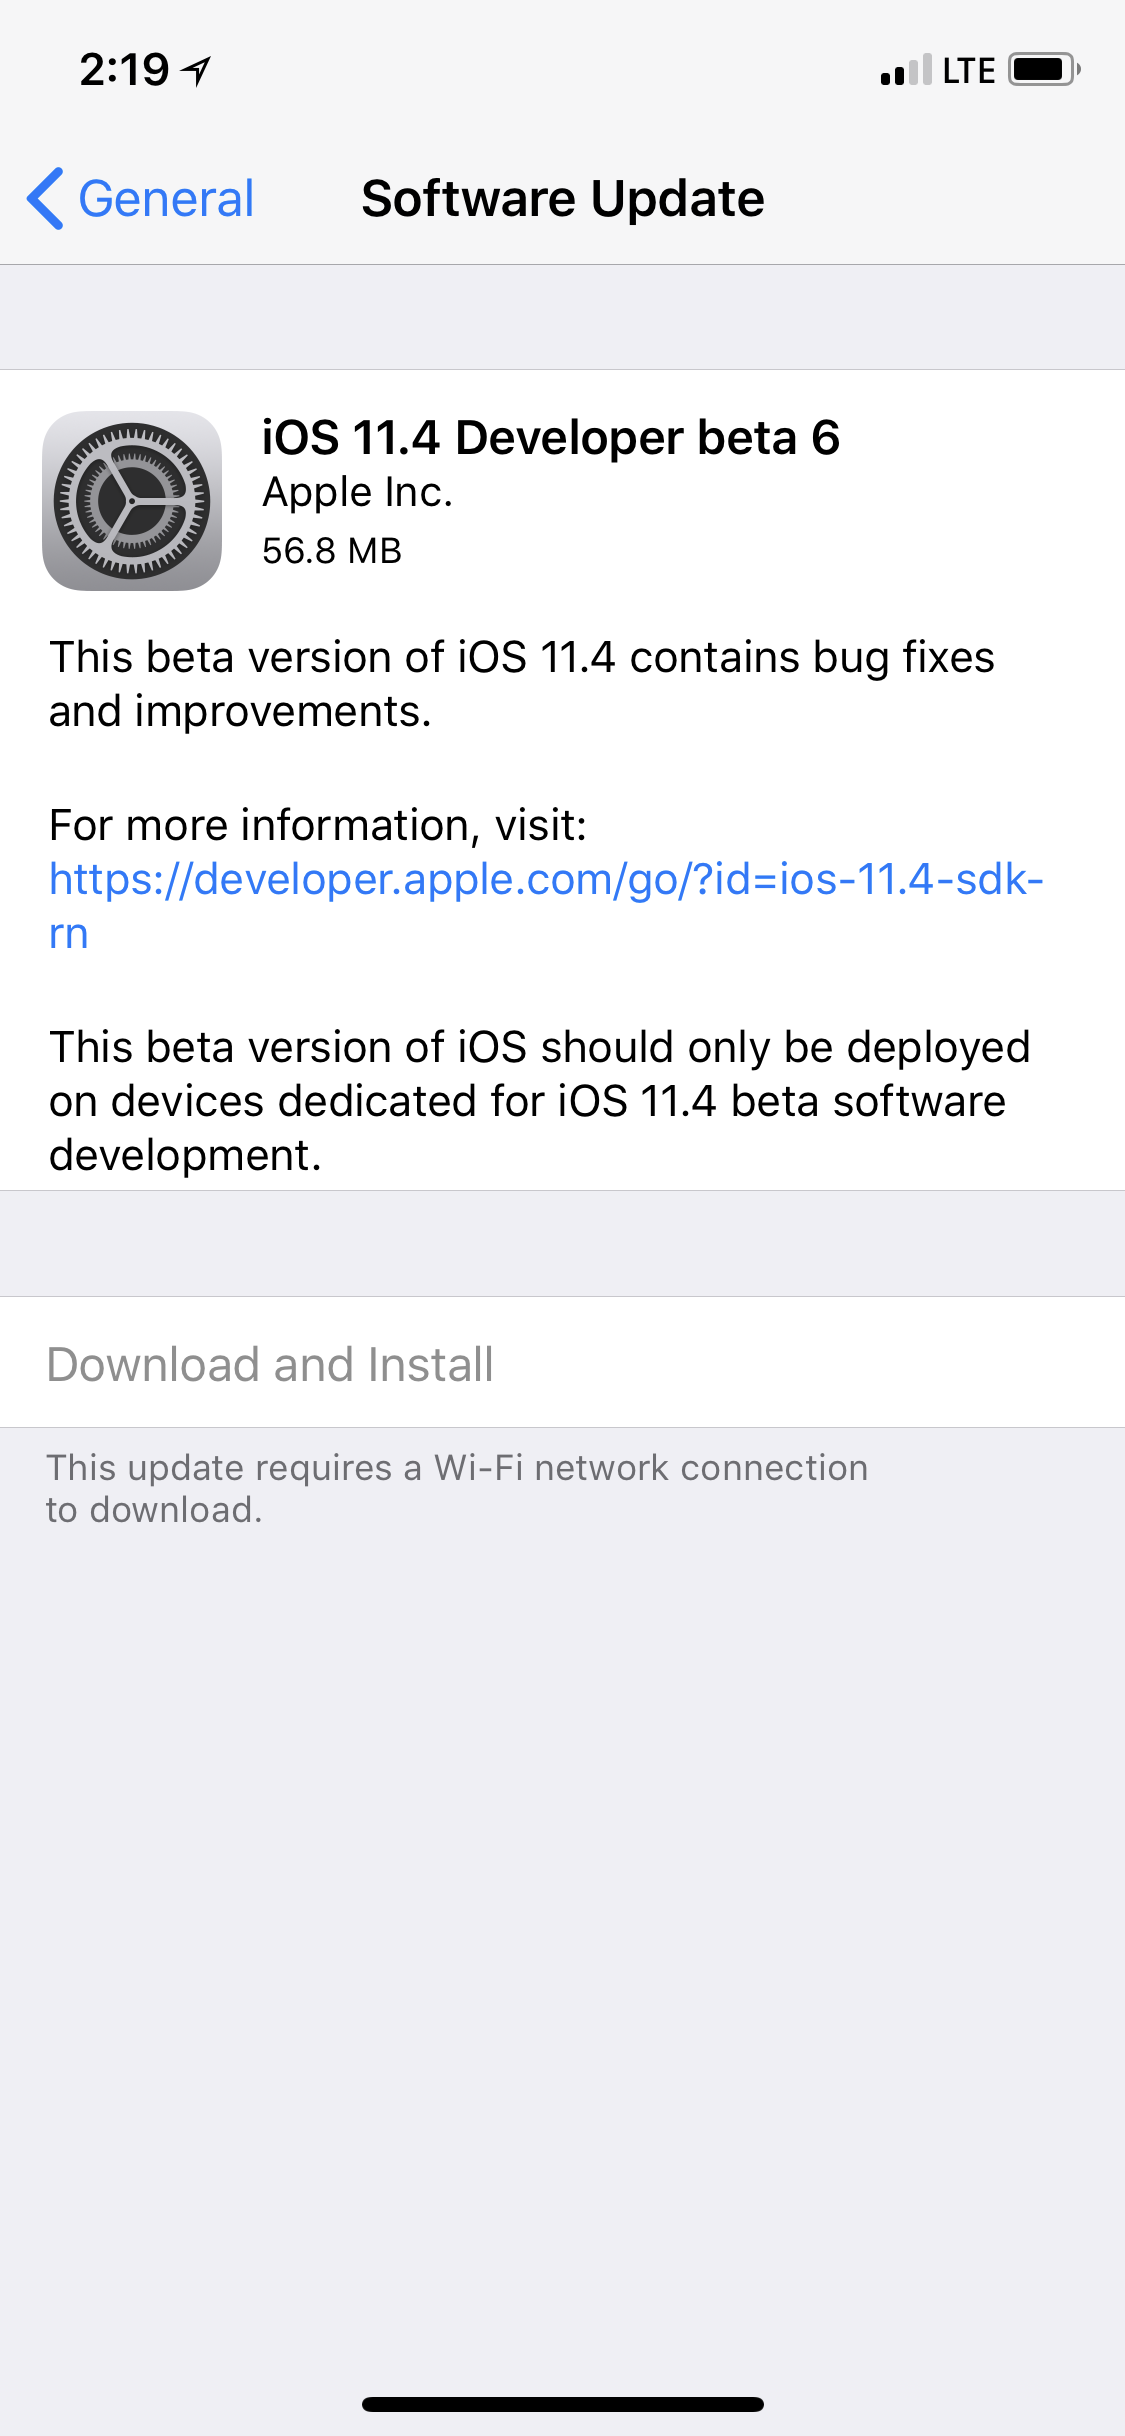This screenshot has width=1125, height=2436.
Task: Tap the Software Update title
Action: click(x=563, y=199)
